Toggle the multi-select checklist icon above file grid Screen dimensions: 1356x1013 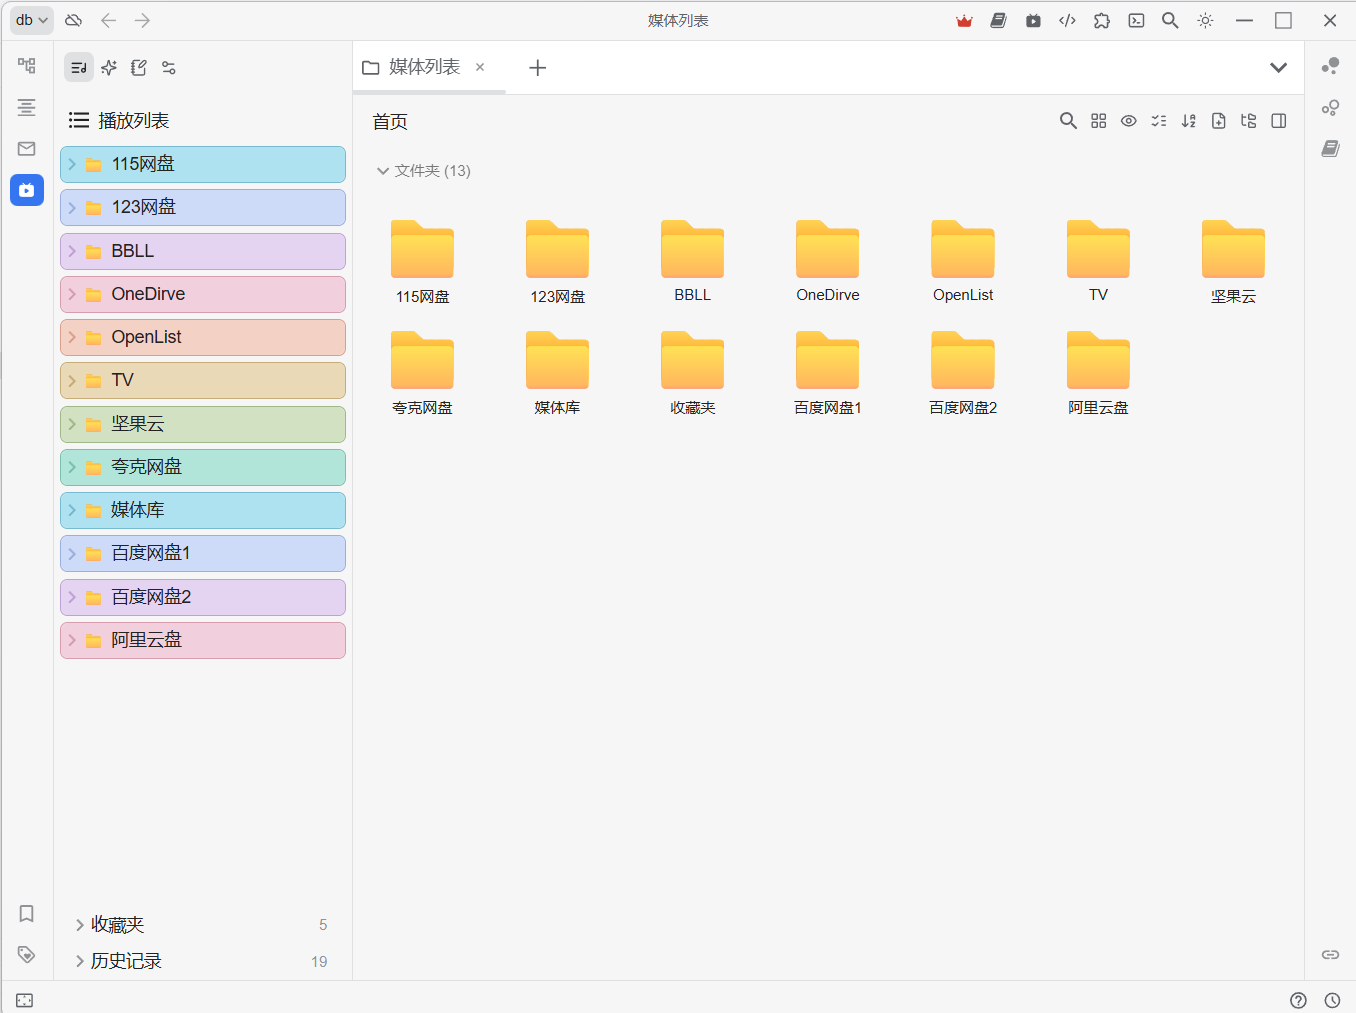point(1159,120)
